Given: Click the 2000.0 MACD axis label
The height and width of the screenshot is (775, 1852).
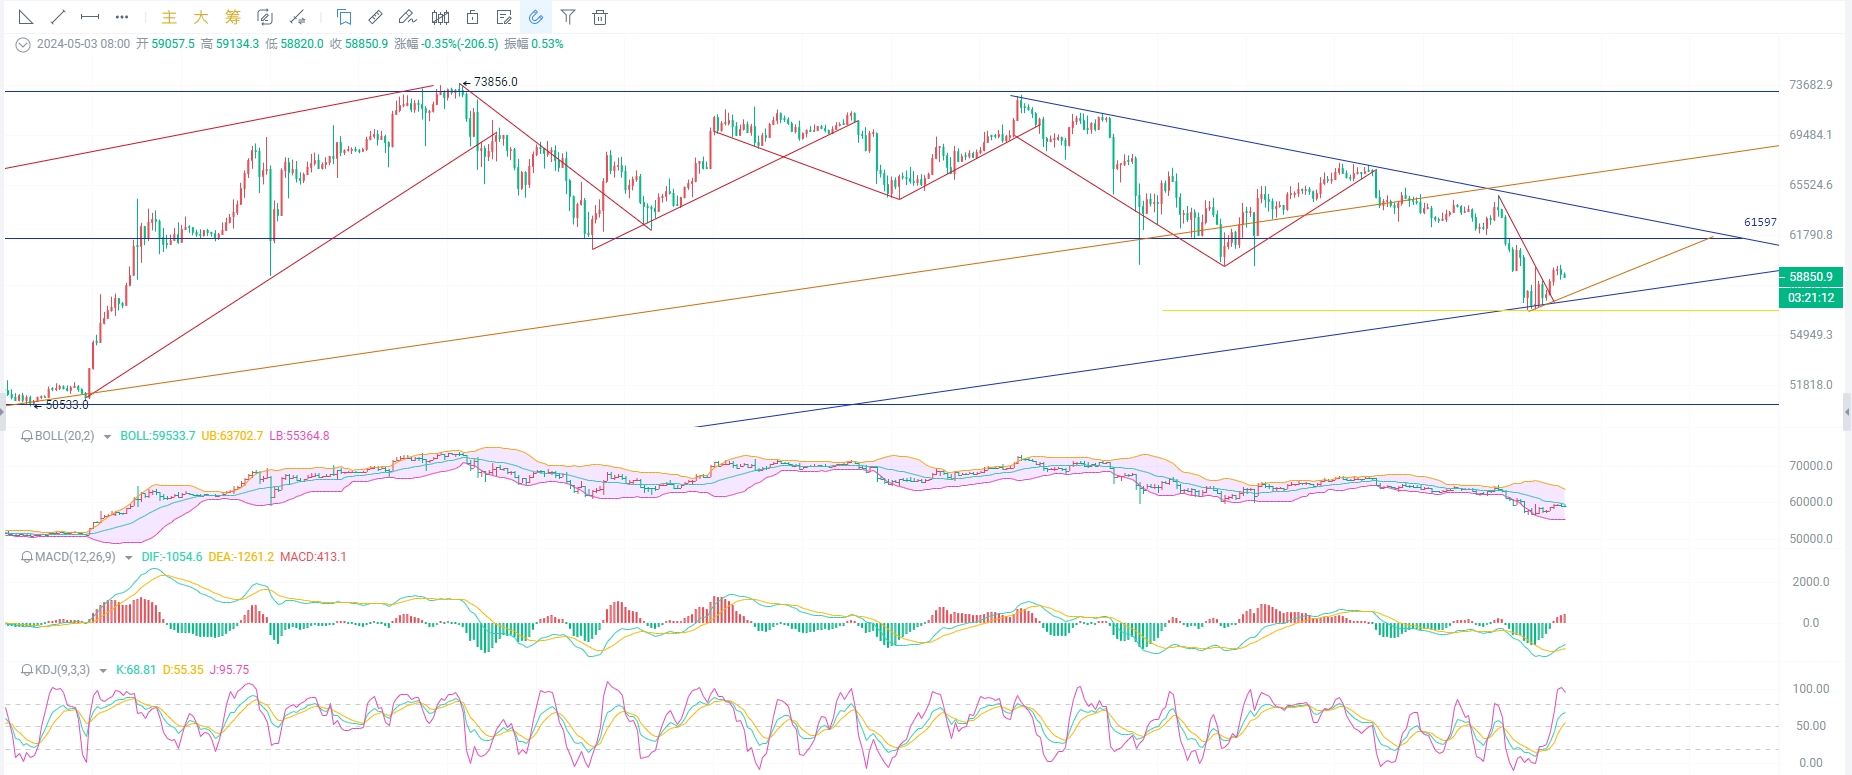Looking at the screenshot, I should (1811, 582).
